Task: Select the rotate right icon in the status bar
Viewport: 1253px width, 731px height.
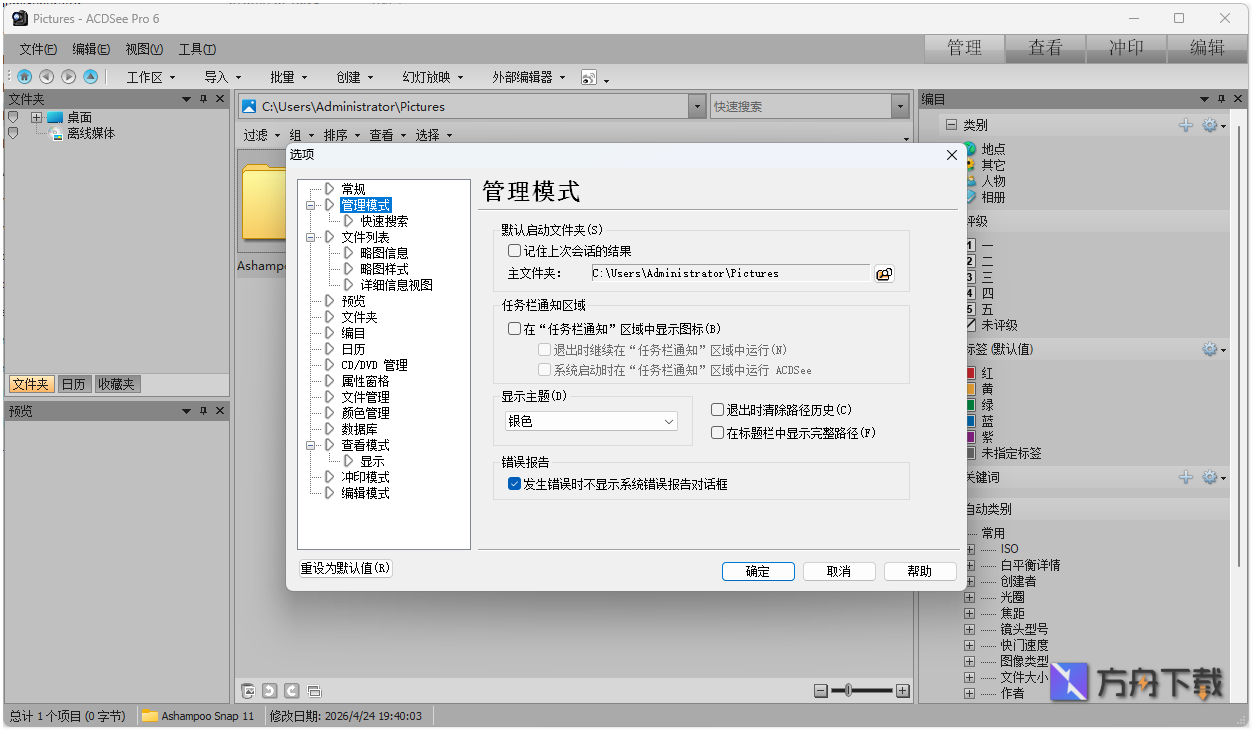Action: coord(291,690)
